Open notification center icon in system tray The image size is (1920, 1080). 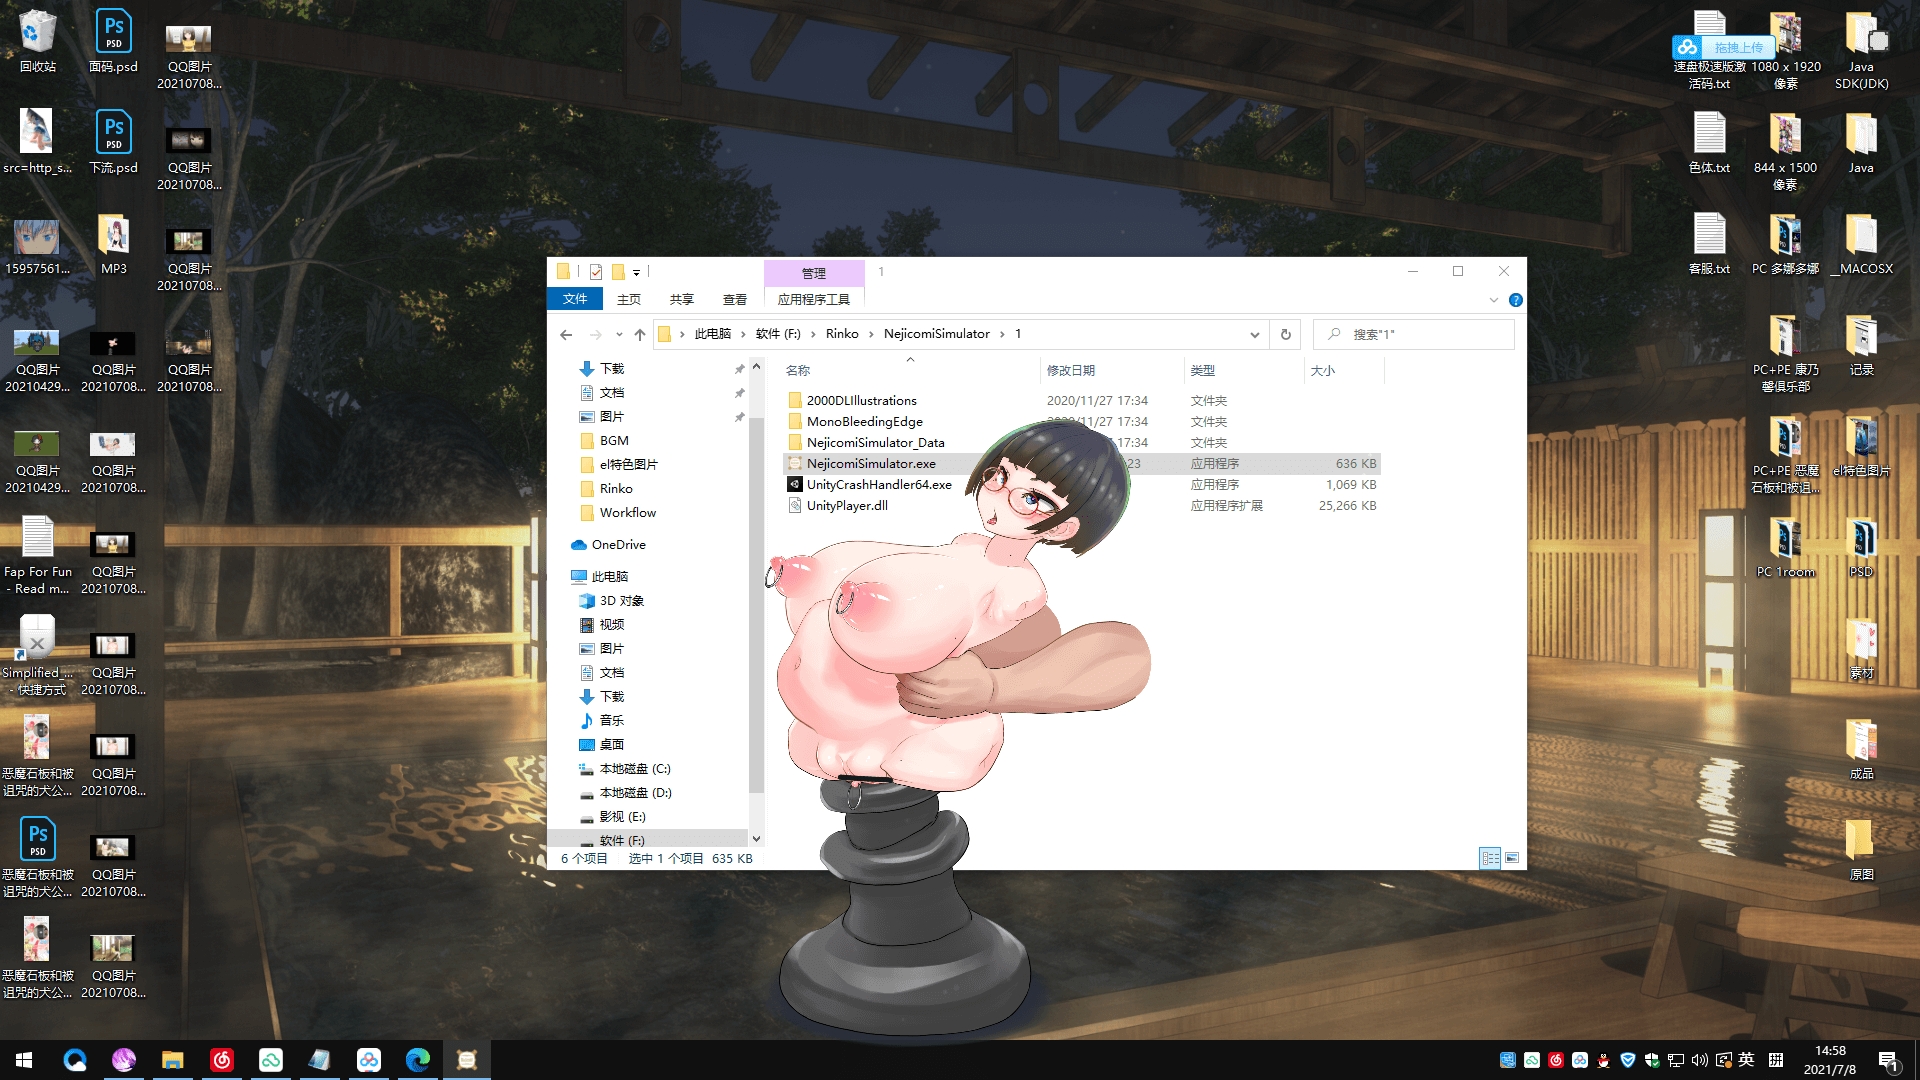point(1888,1060)
